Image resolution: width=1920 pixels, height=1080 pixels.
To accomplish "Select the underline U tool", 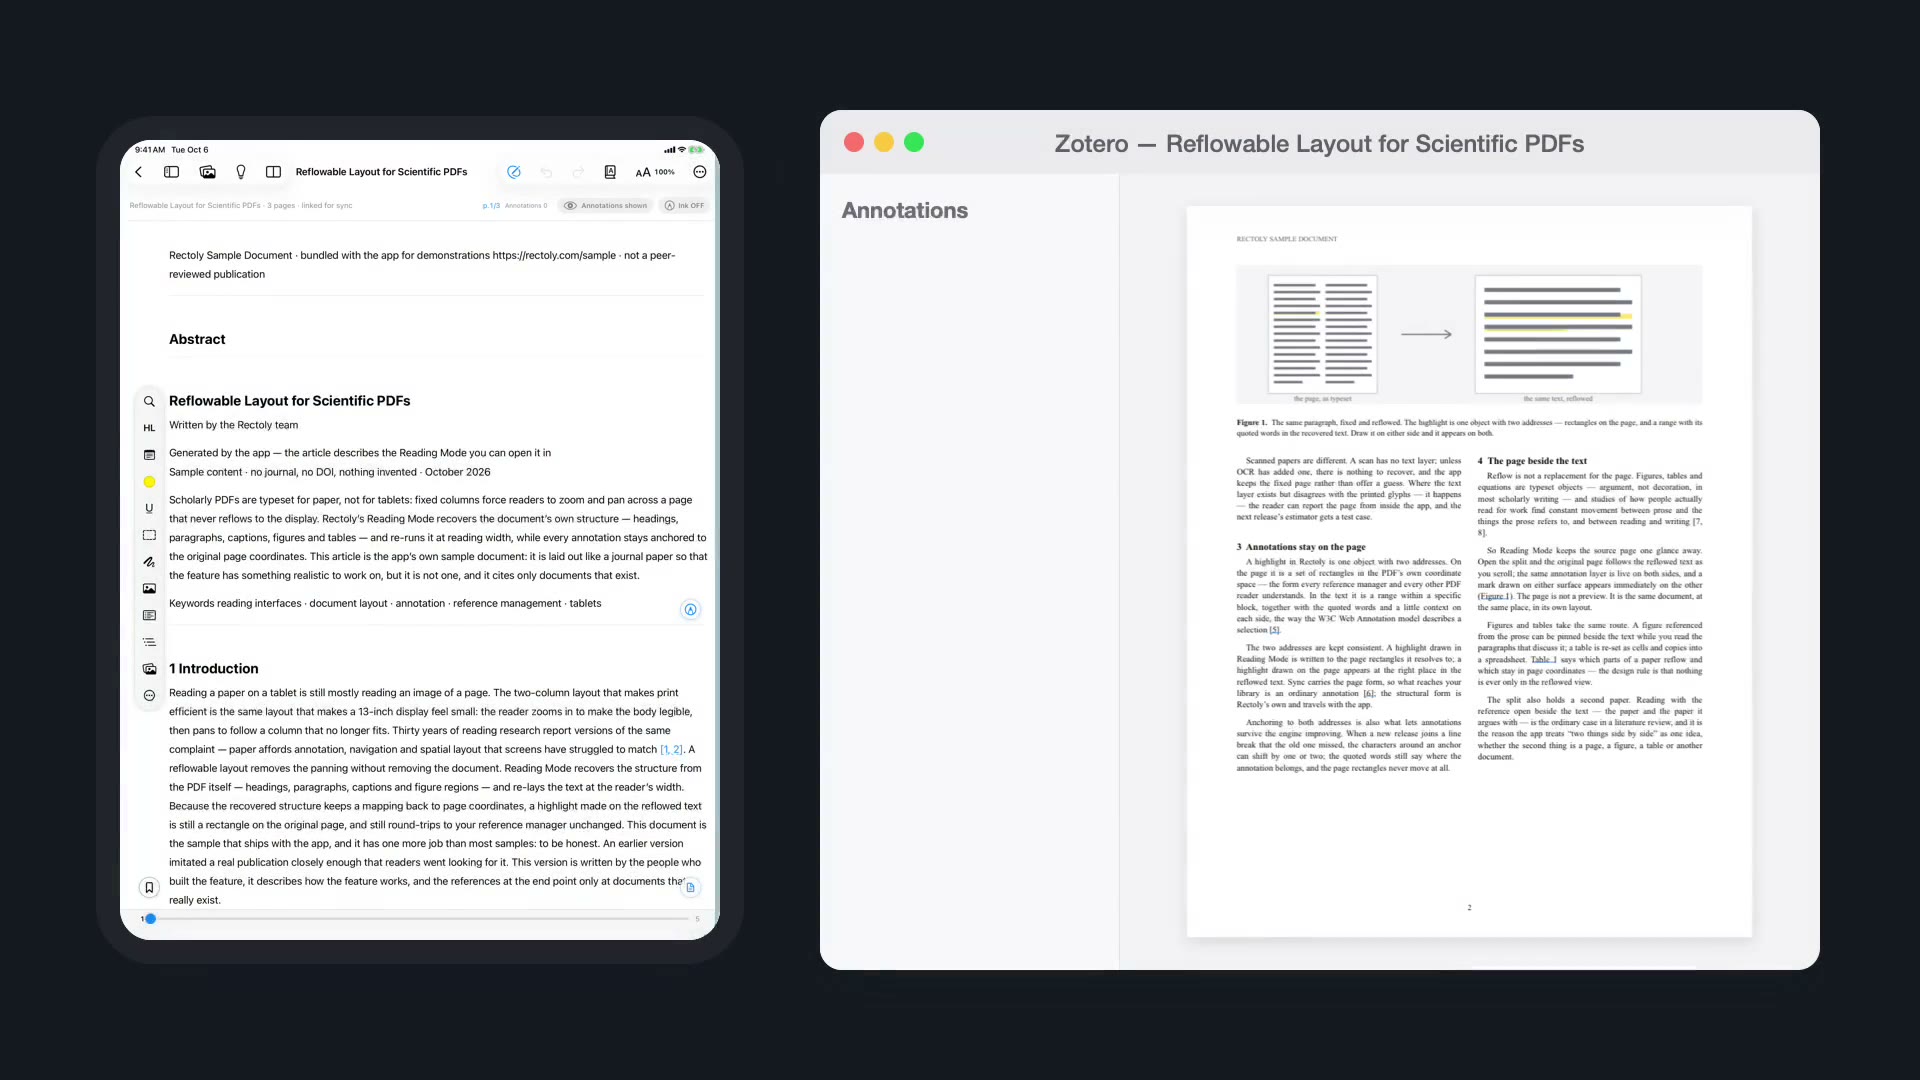I will click(149, 508).
